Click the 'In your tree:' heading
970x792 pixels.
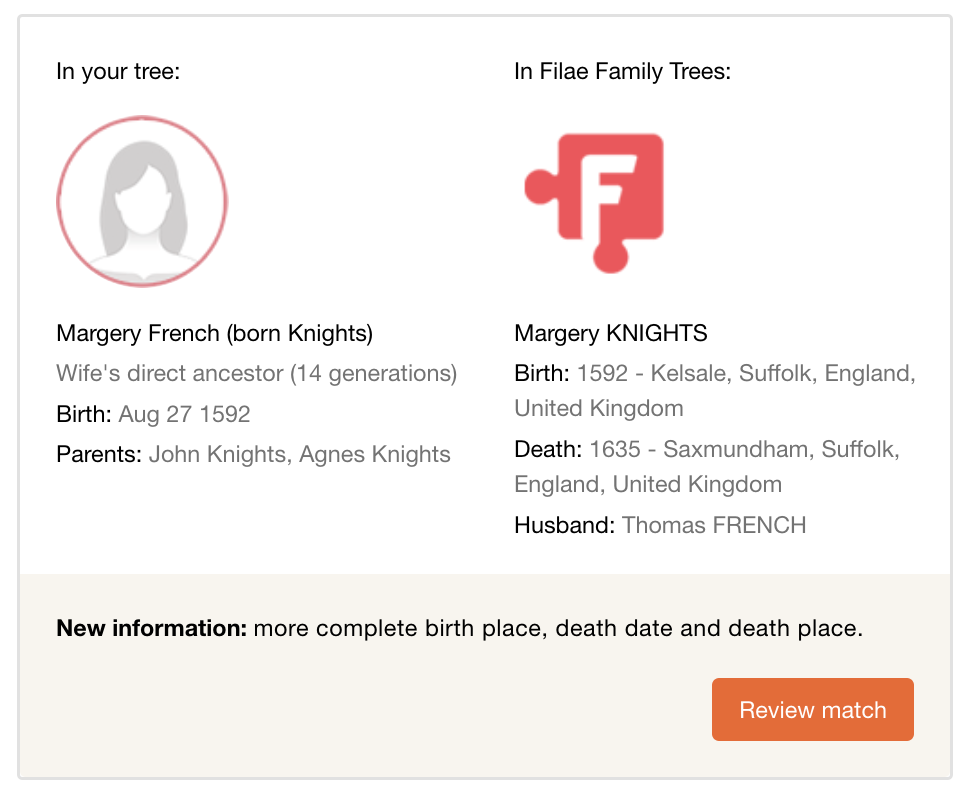(118, 72)
